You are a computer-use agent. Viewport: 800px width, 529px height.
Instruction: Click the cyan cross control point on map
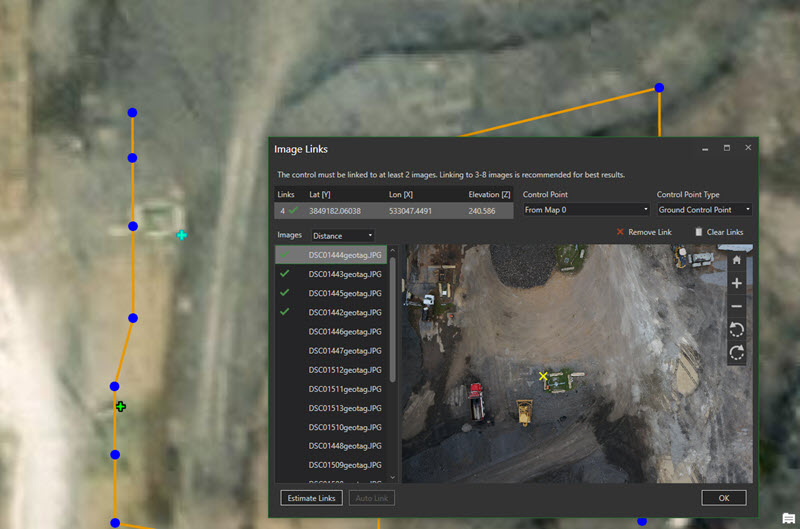coord(182,235)
